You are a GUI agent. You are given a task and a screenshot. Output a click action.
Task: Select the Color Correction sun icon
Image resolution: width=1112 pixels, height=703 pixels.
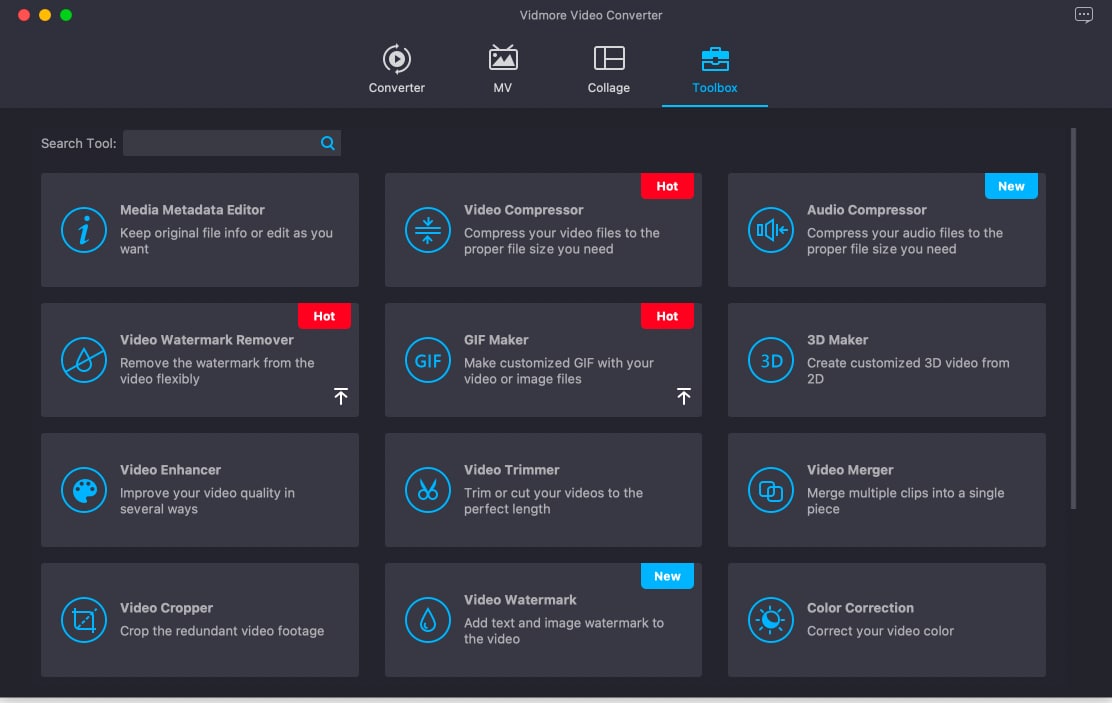(771, 620)
